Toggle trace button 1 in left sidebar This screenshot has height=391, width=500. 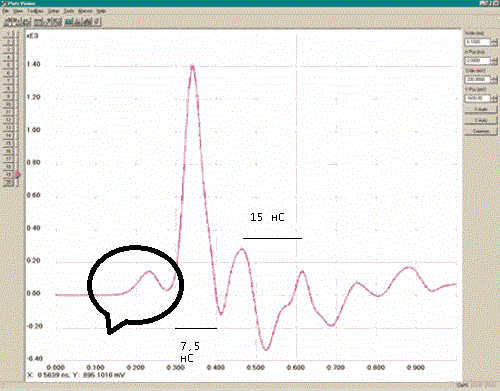(8, 34)
